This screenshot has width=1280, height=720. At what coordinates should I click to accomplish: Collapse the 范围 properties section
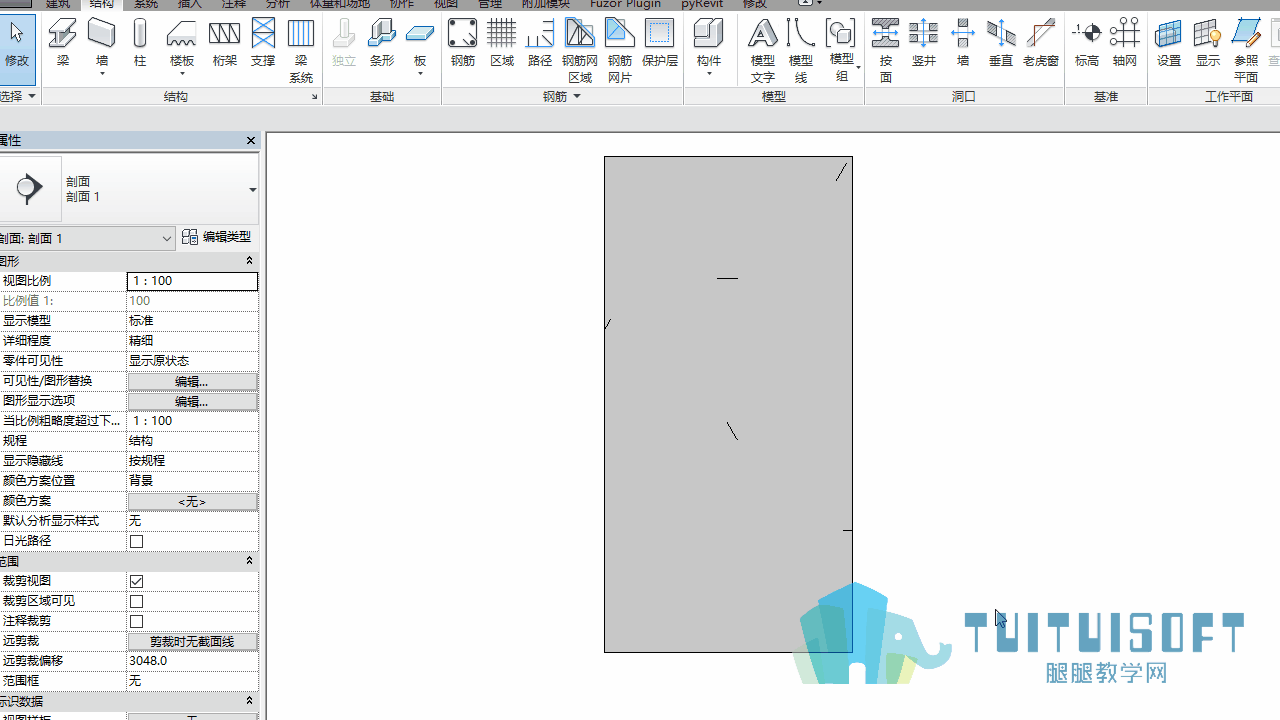tap(250, 561)
